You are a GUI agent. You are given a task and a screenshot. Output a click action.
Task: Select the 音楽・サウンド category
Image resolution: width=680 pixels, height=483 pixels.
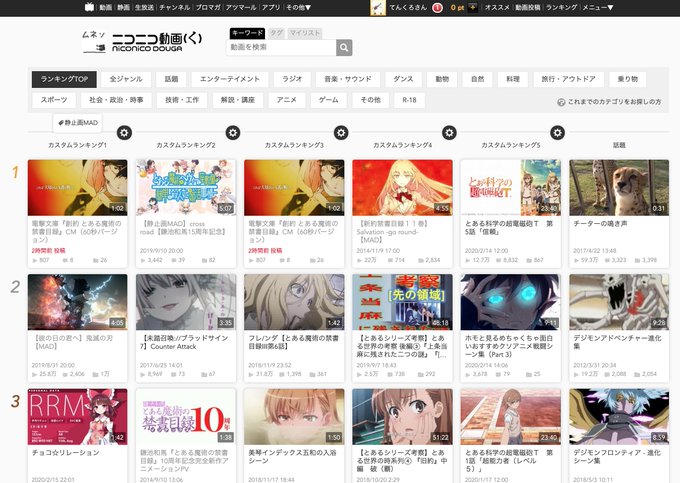tap(348, 79)
